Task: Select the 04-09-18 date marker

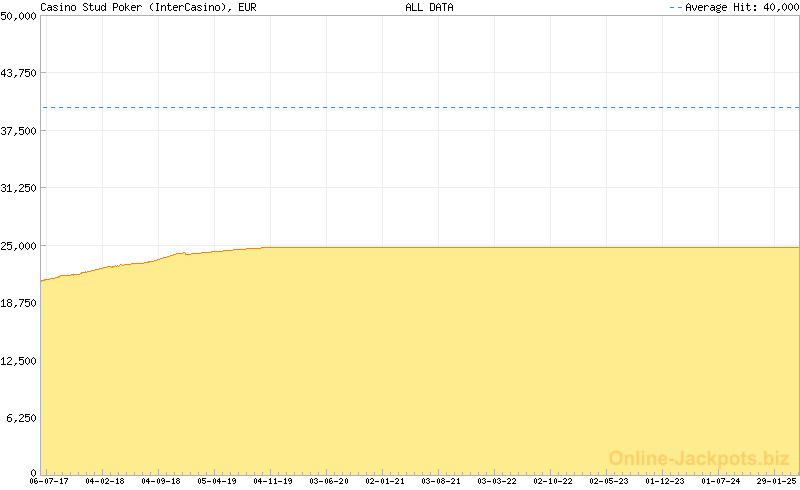Action: point(160,481)
